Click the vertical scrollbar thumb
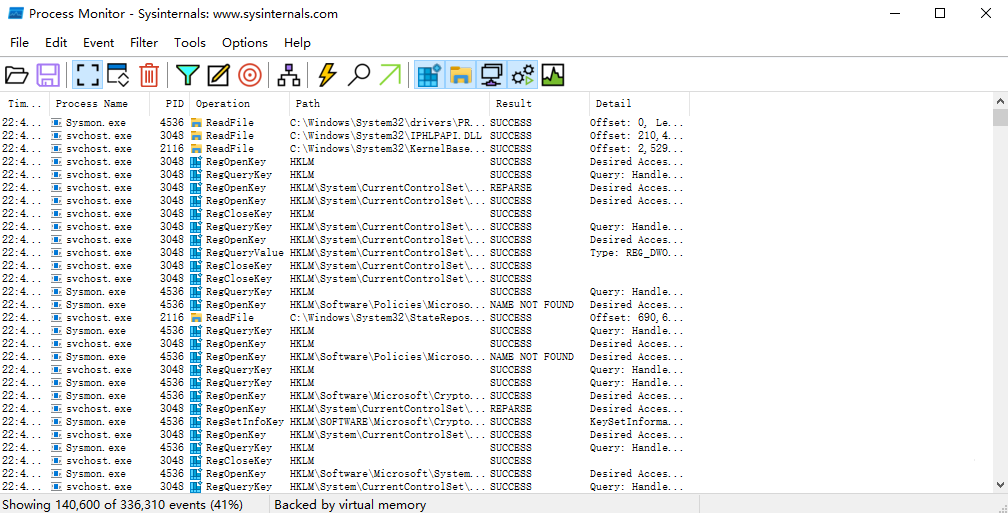 [1000, 118]
